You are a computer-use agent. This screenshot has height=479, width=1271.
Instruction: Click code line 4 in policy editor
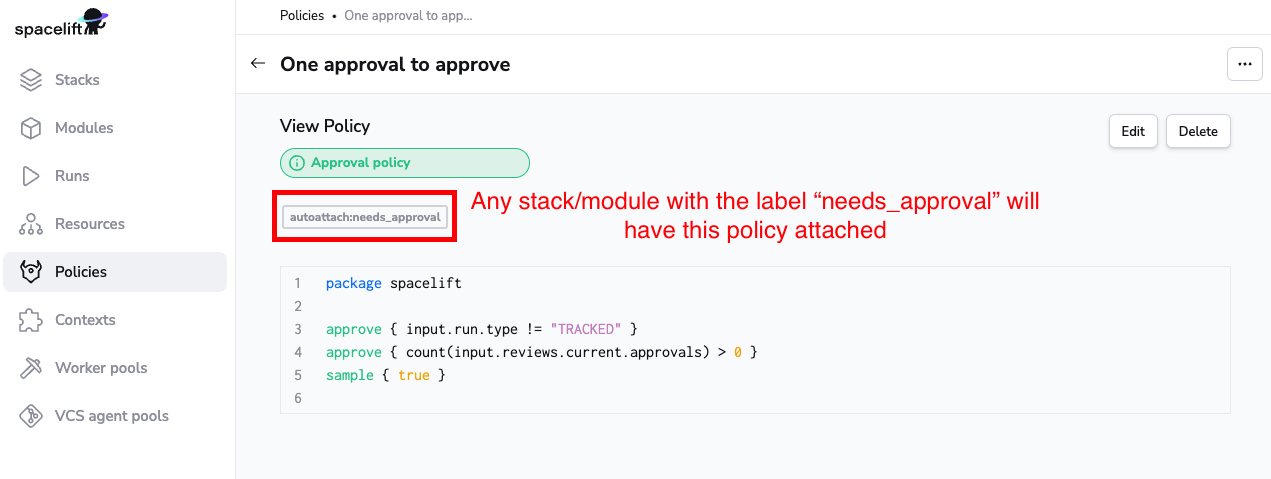[x=541, y=352]
